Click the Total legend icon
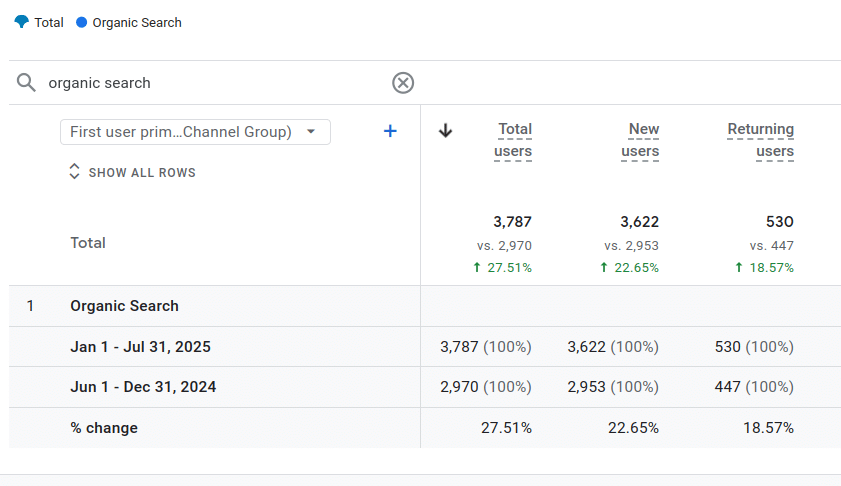 point(22,22)
